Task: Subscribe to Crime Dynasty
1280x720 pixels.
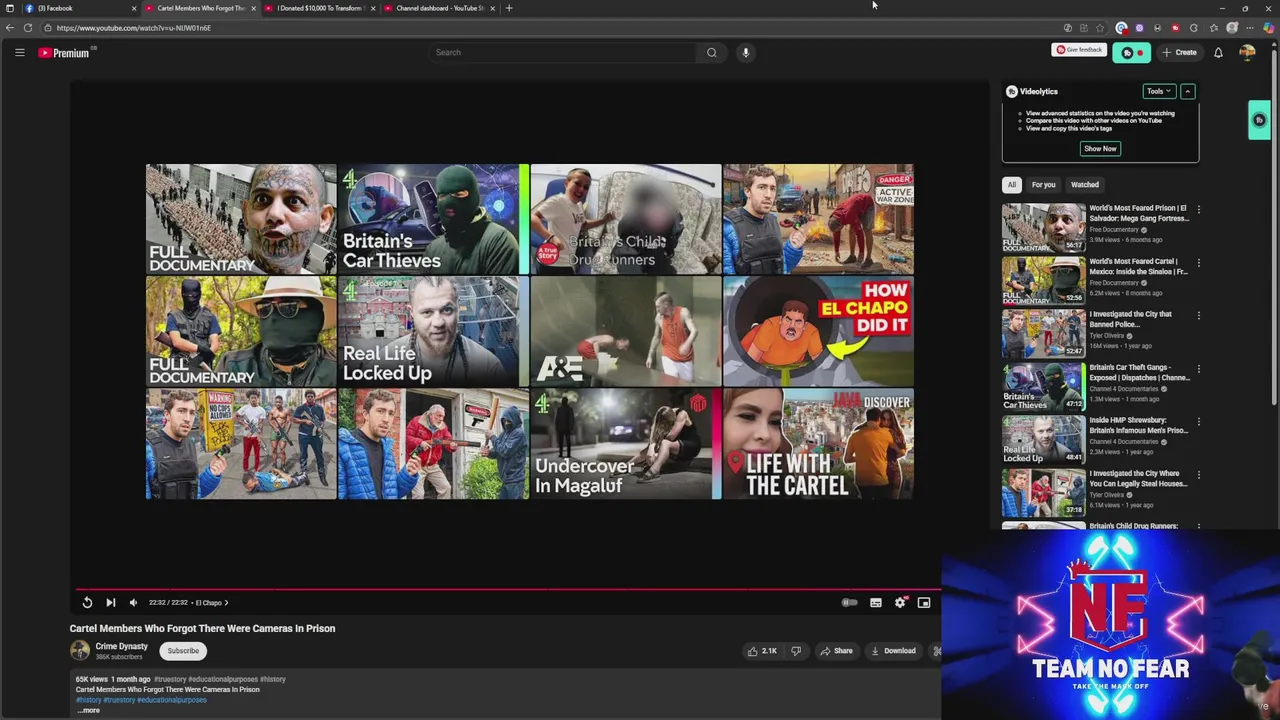Action: [183, 651]
